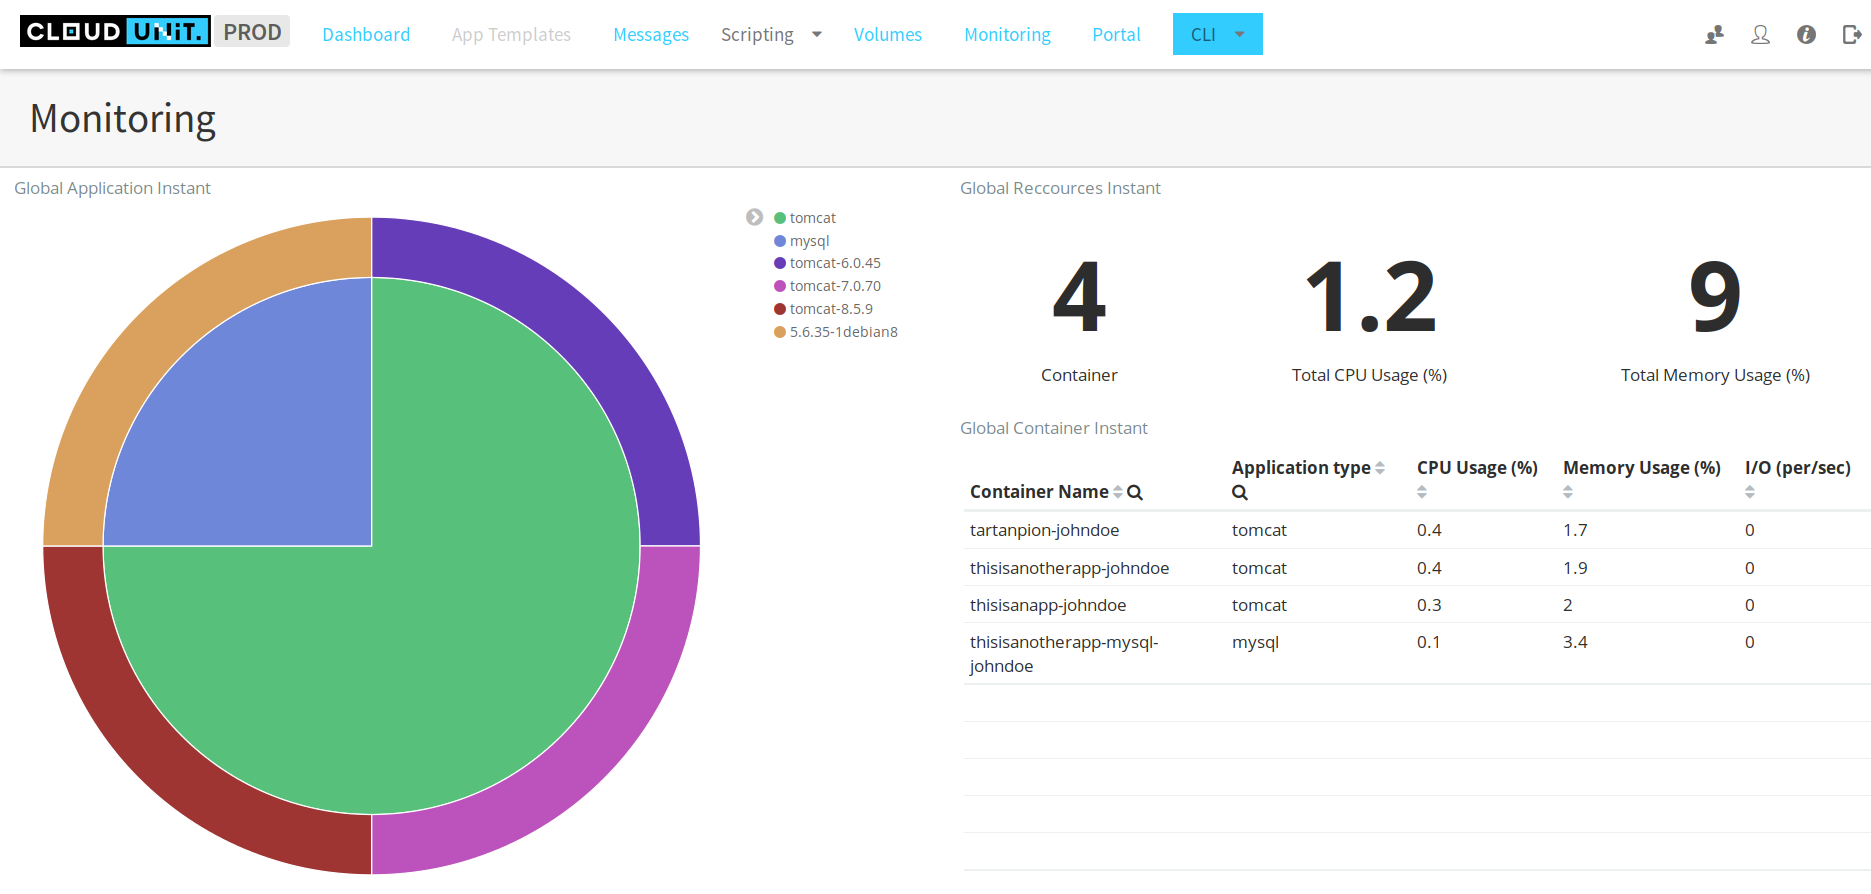Click the logout icon

(x=1851, y=35)
